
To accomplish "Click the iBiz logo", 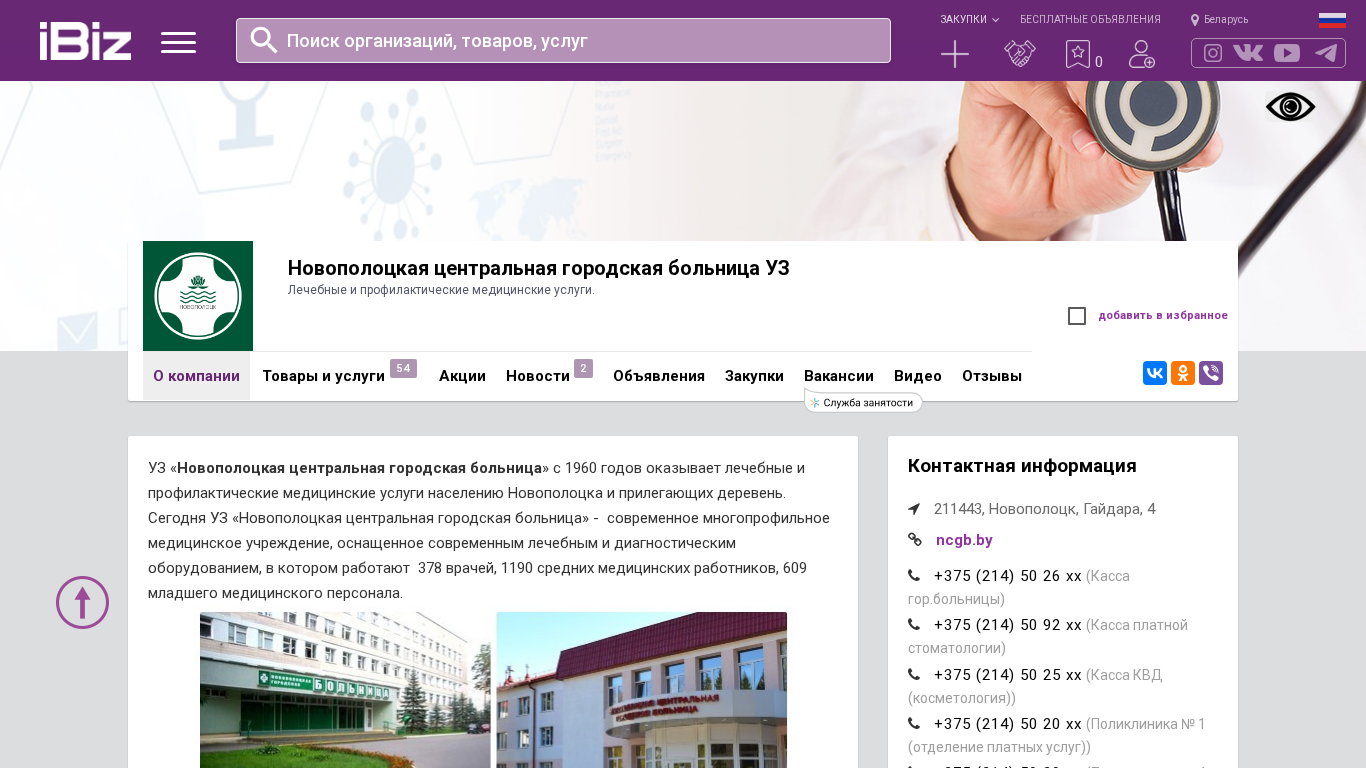I will click(85, 41).
